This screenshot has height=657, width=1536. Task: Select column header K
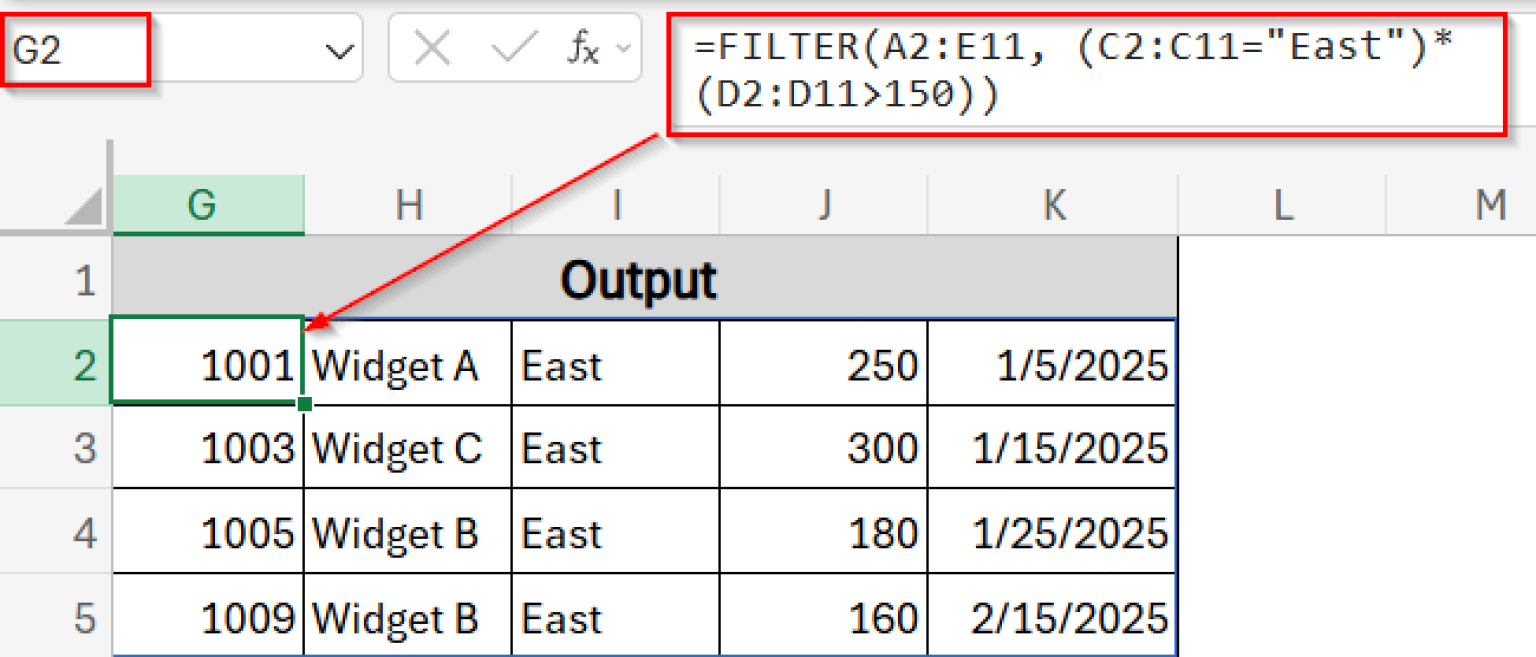click(1053, 205)
